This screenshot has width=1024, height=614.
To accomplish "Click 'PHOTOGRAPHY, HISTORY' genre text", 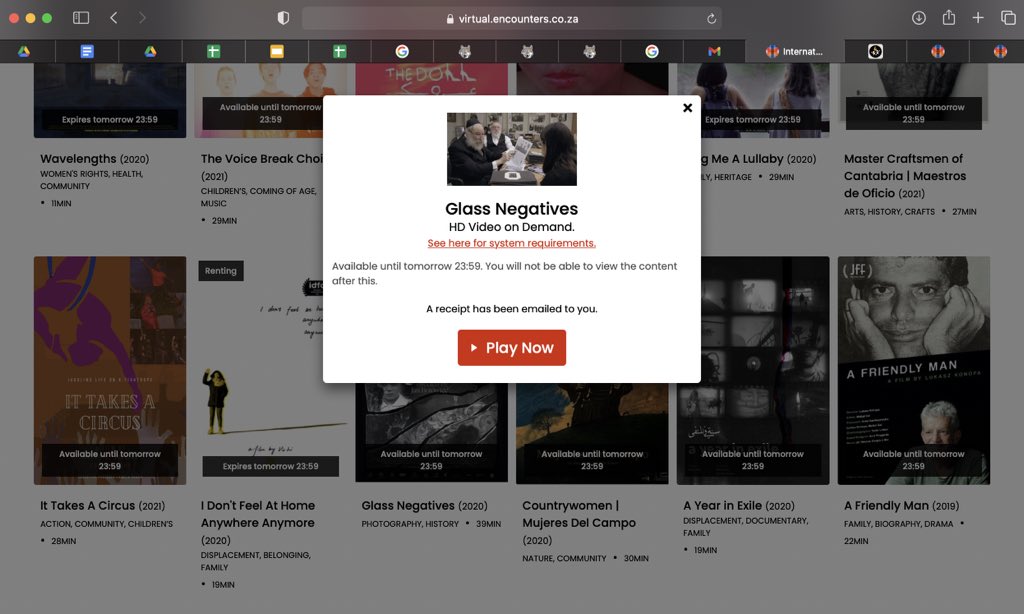I will (x=410, y=524).
